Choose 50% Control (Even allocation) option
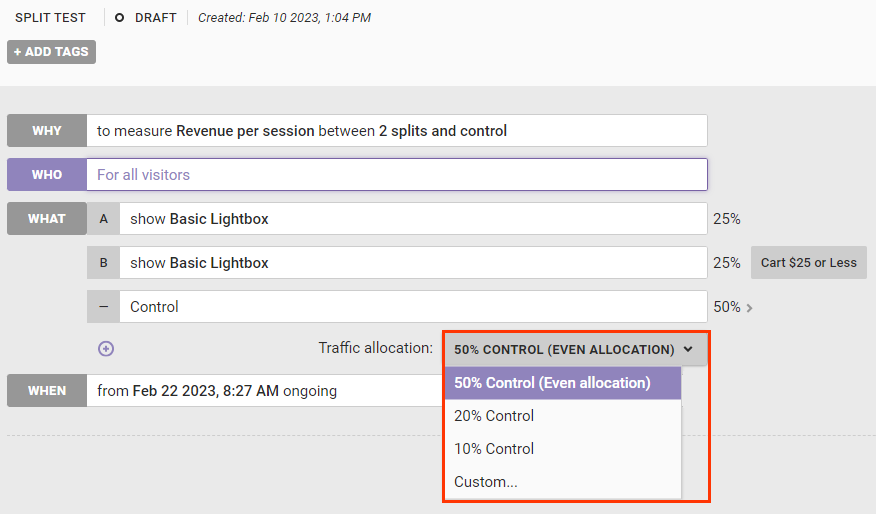 [x=563, y=383]
